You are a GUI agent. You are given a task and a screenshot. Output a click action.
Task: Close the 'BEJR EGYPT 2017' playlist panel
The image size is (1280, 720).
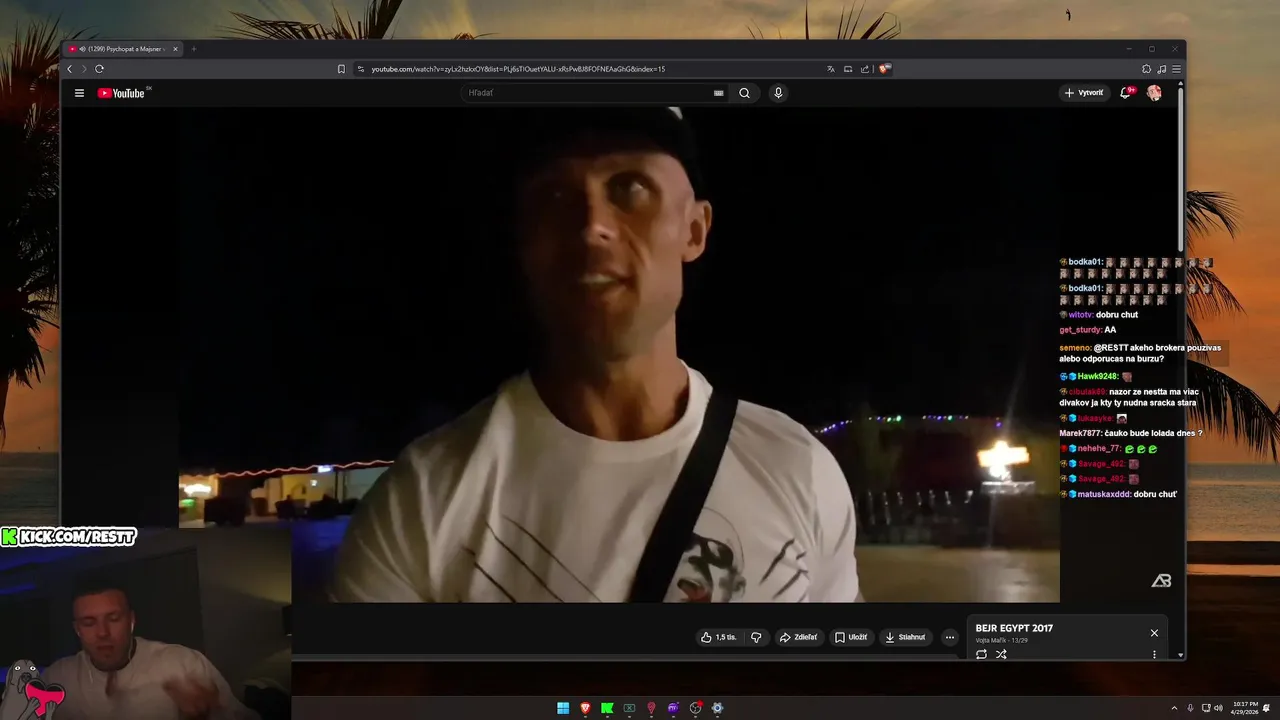1154,633
